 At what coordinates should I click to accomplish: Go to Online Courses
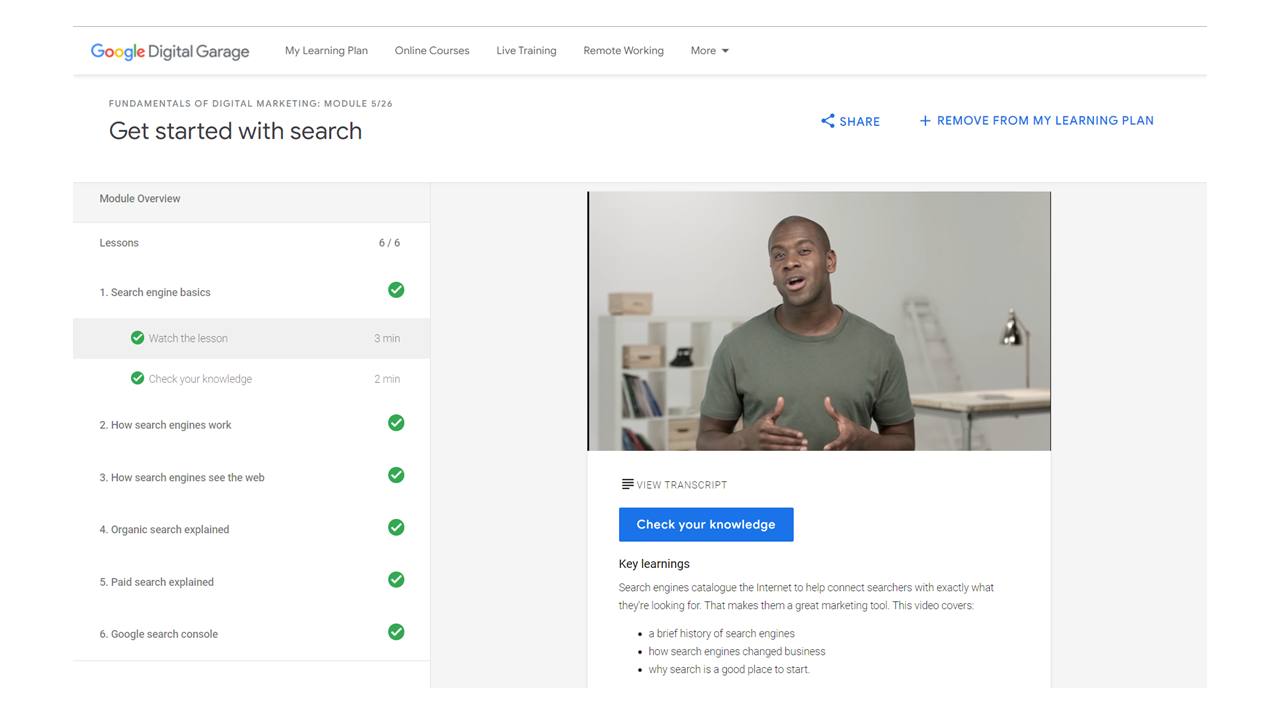[x=432, y=51]
